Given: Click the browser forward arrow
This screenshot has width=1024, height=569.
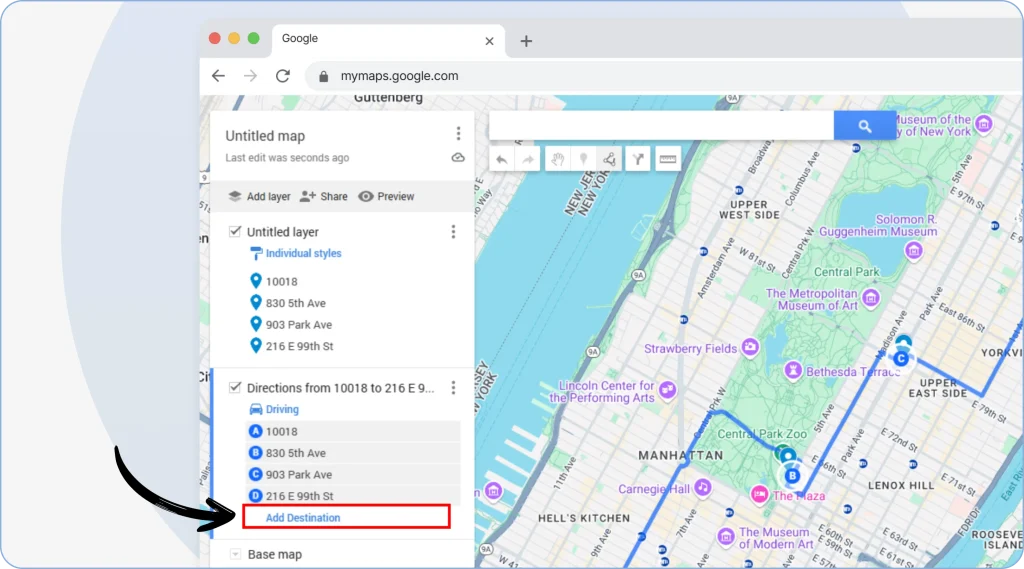Looking at the screenshot, I should coord(250,76).
